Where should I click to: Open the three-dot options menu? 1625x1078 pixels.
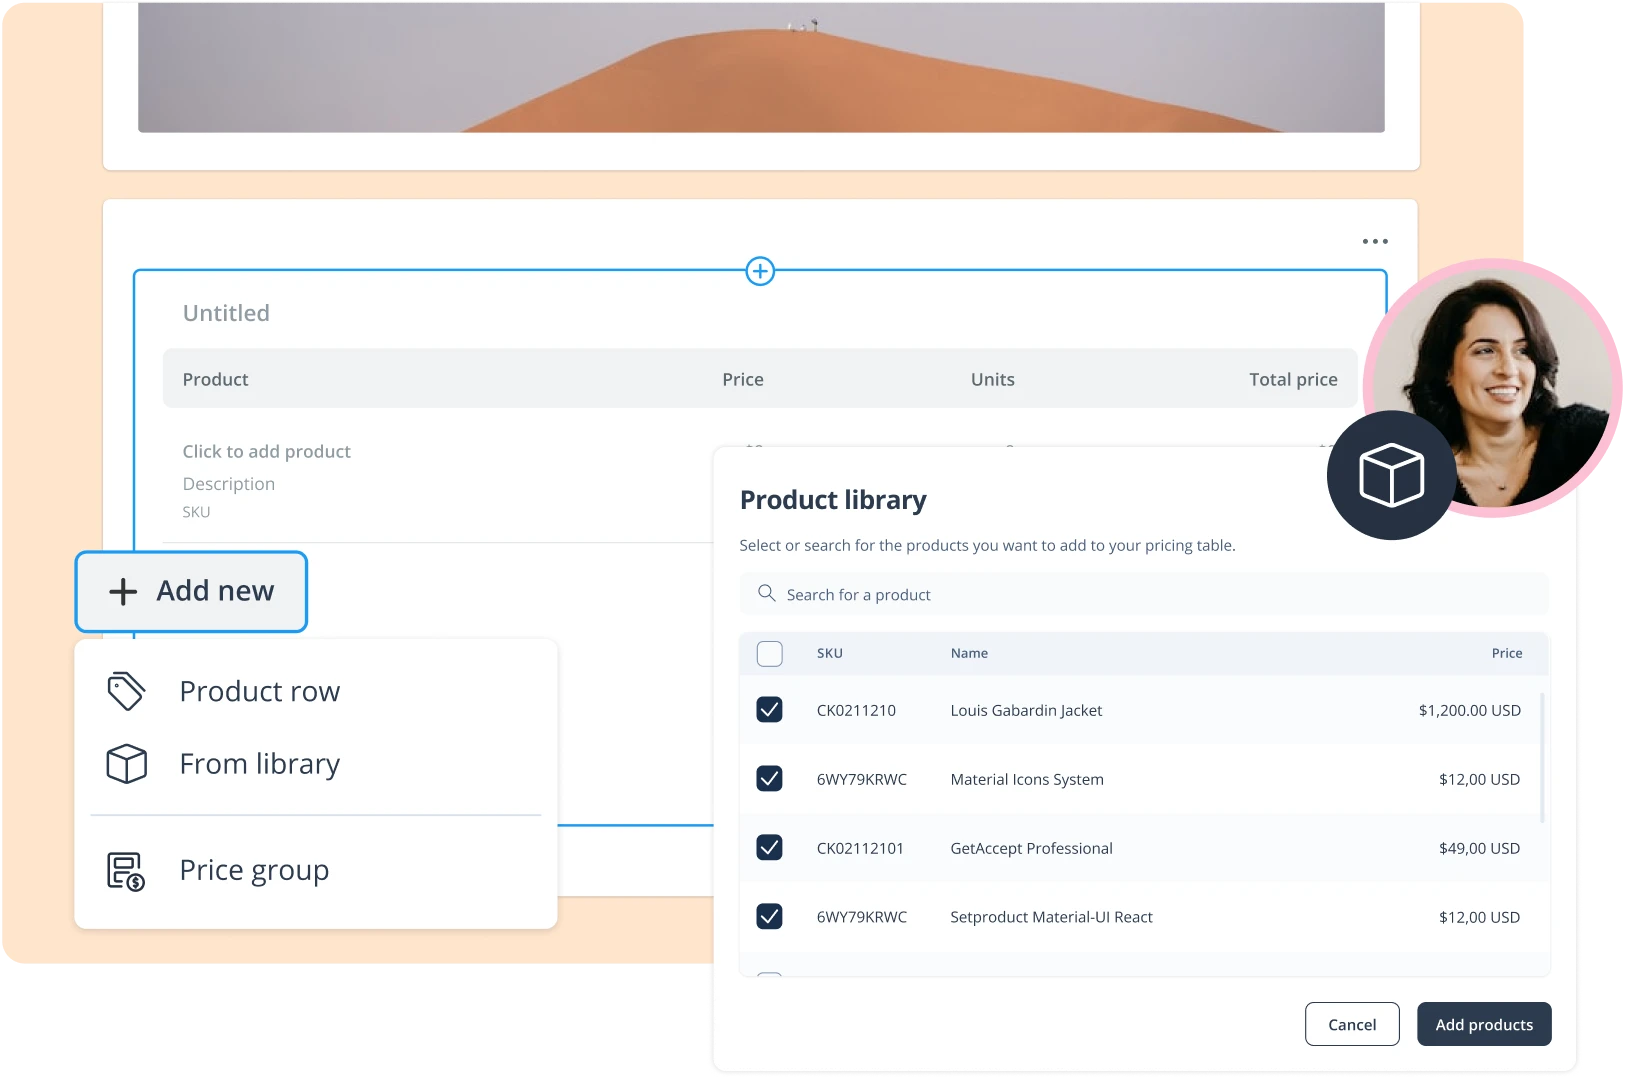(1375, 240)
